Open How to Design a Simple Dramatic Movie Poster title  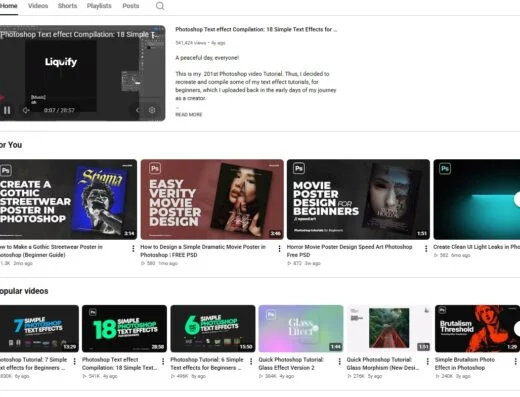click(x=203, y=251)
